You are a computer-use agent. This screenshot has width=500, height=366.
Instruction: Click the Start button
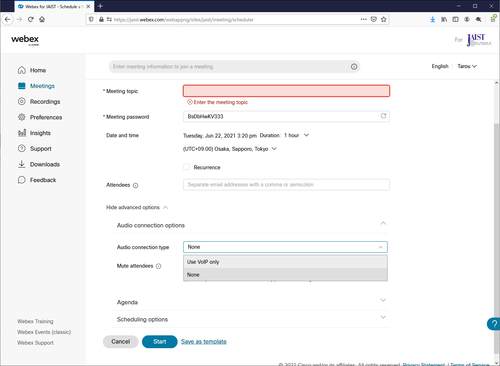point(160,341)
